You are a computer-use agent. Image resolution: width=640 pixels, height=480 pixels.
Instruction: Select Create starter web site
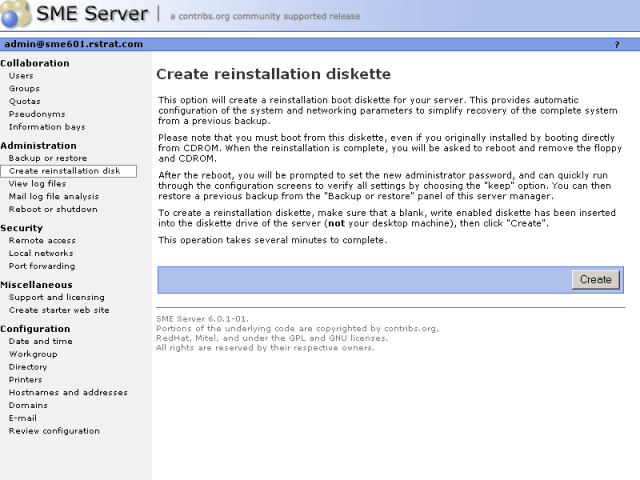coord(59,310)
